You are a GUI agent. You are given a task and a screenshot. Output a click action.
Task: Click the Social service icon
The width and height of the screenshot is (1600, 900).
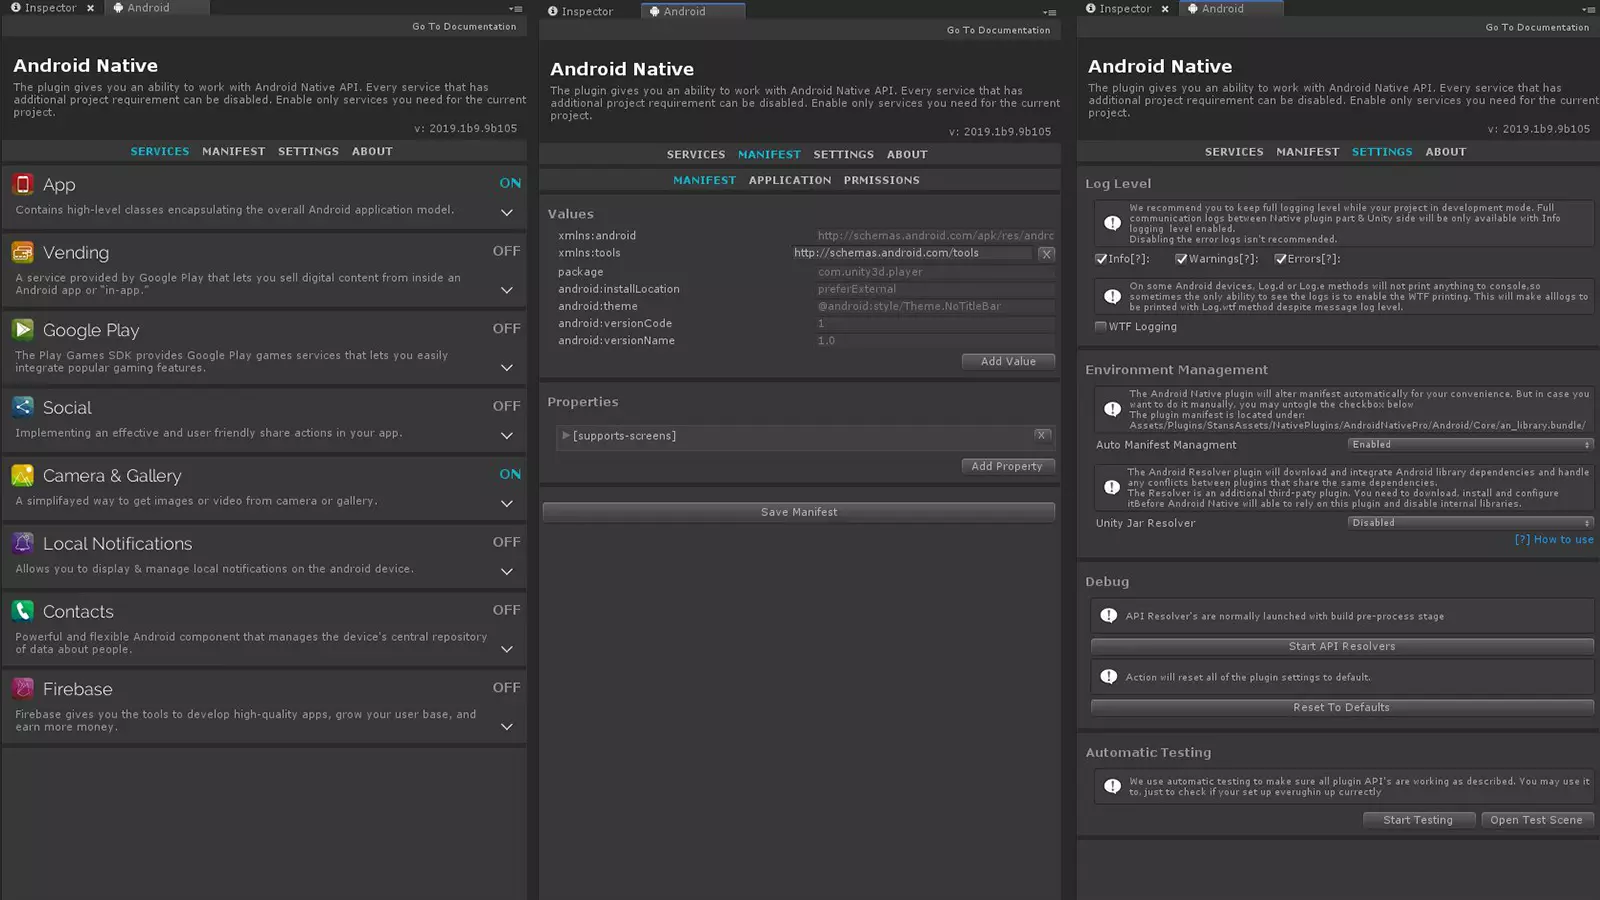click(22, 407)
